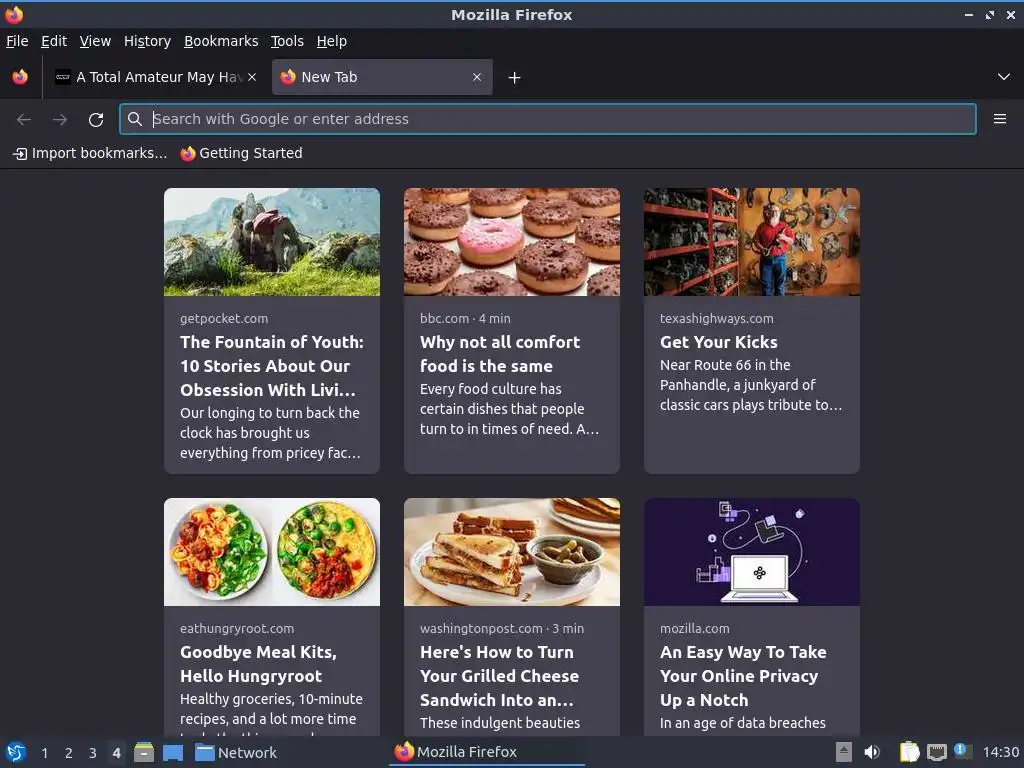1024x768 pixels.
Task: Open a new tab with plus button
Action: [515, 78]
